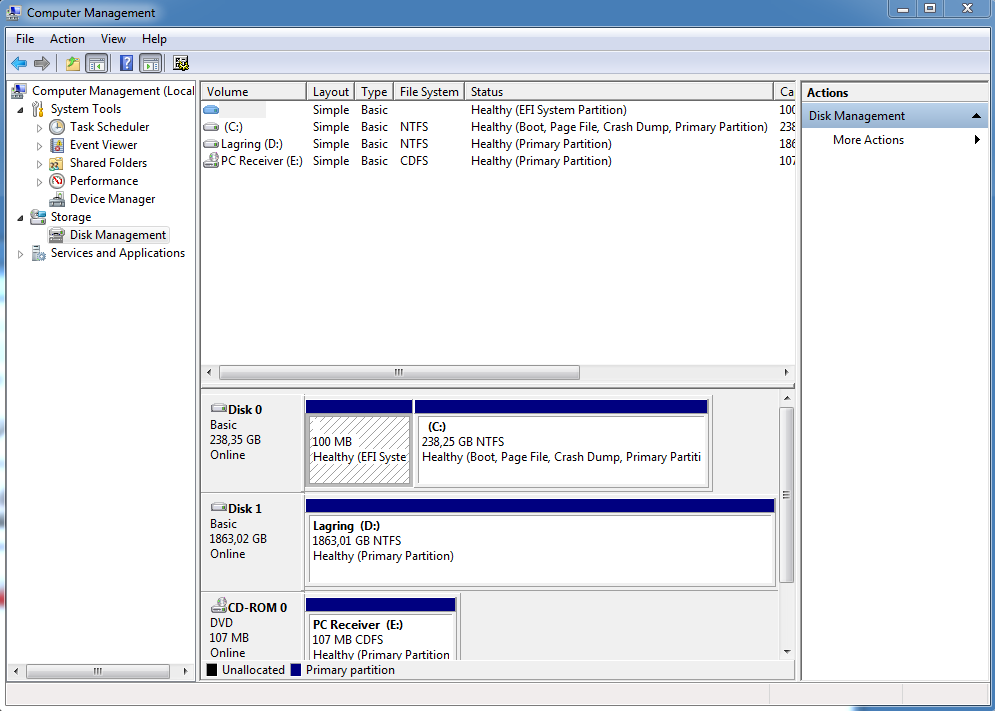The image size is (995, 711).
Task: Click the volume list scroll right arrow
Action: coord(786,372)
